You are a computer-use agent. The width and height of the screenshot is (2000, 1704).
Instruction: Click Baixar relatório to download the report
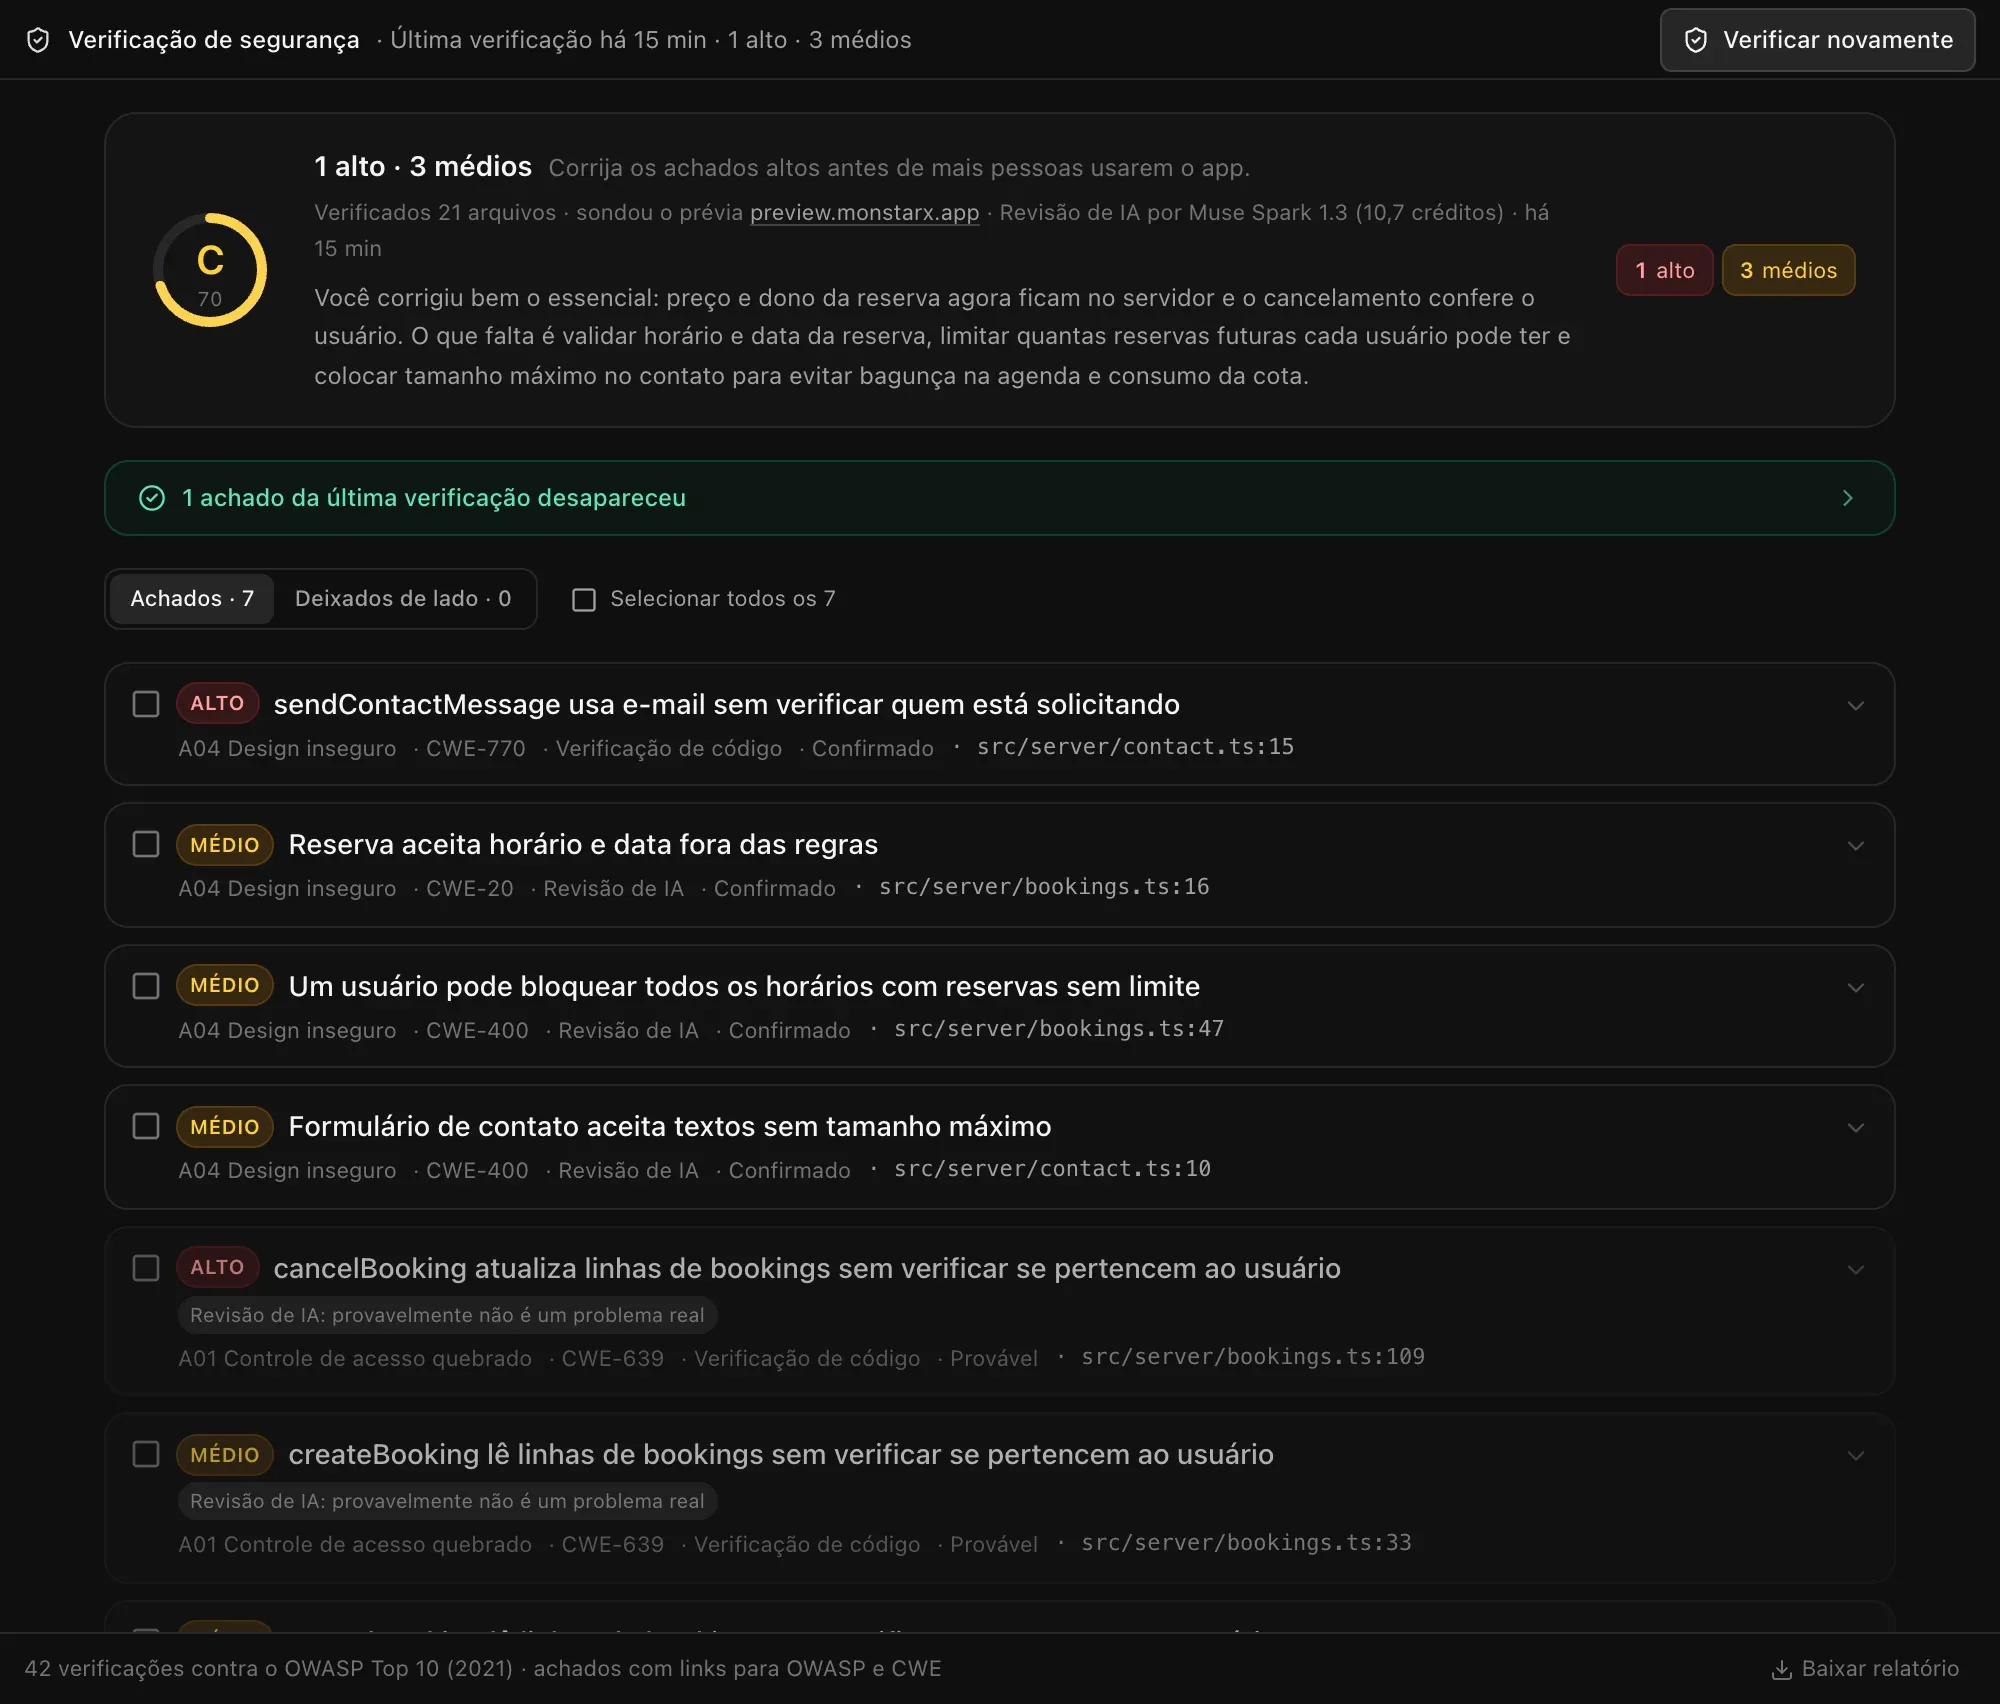(1865, 1669)
